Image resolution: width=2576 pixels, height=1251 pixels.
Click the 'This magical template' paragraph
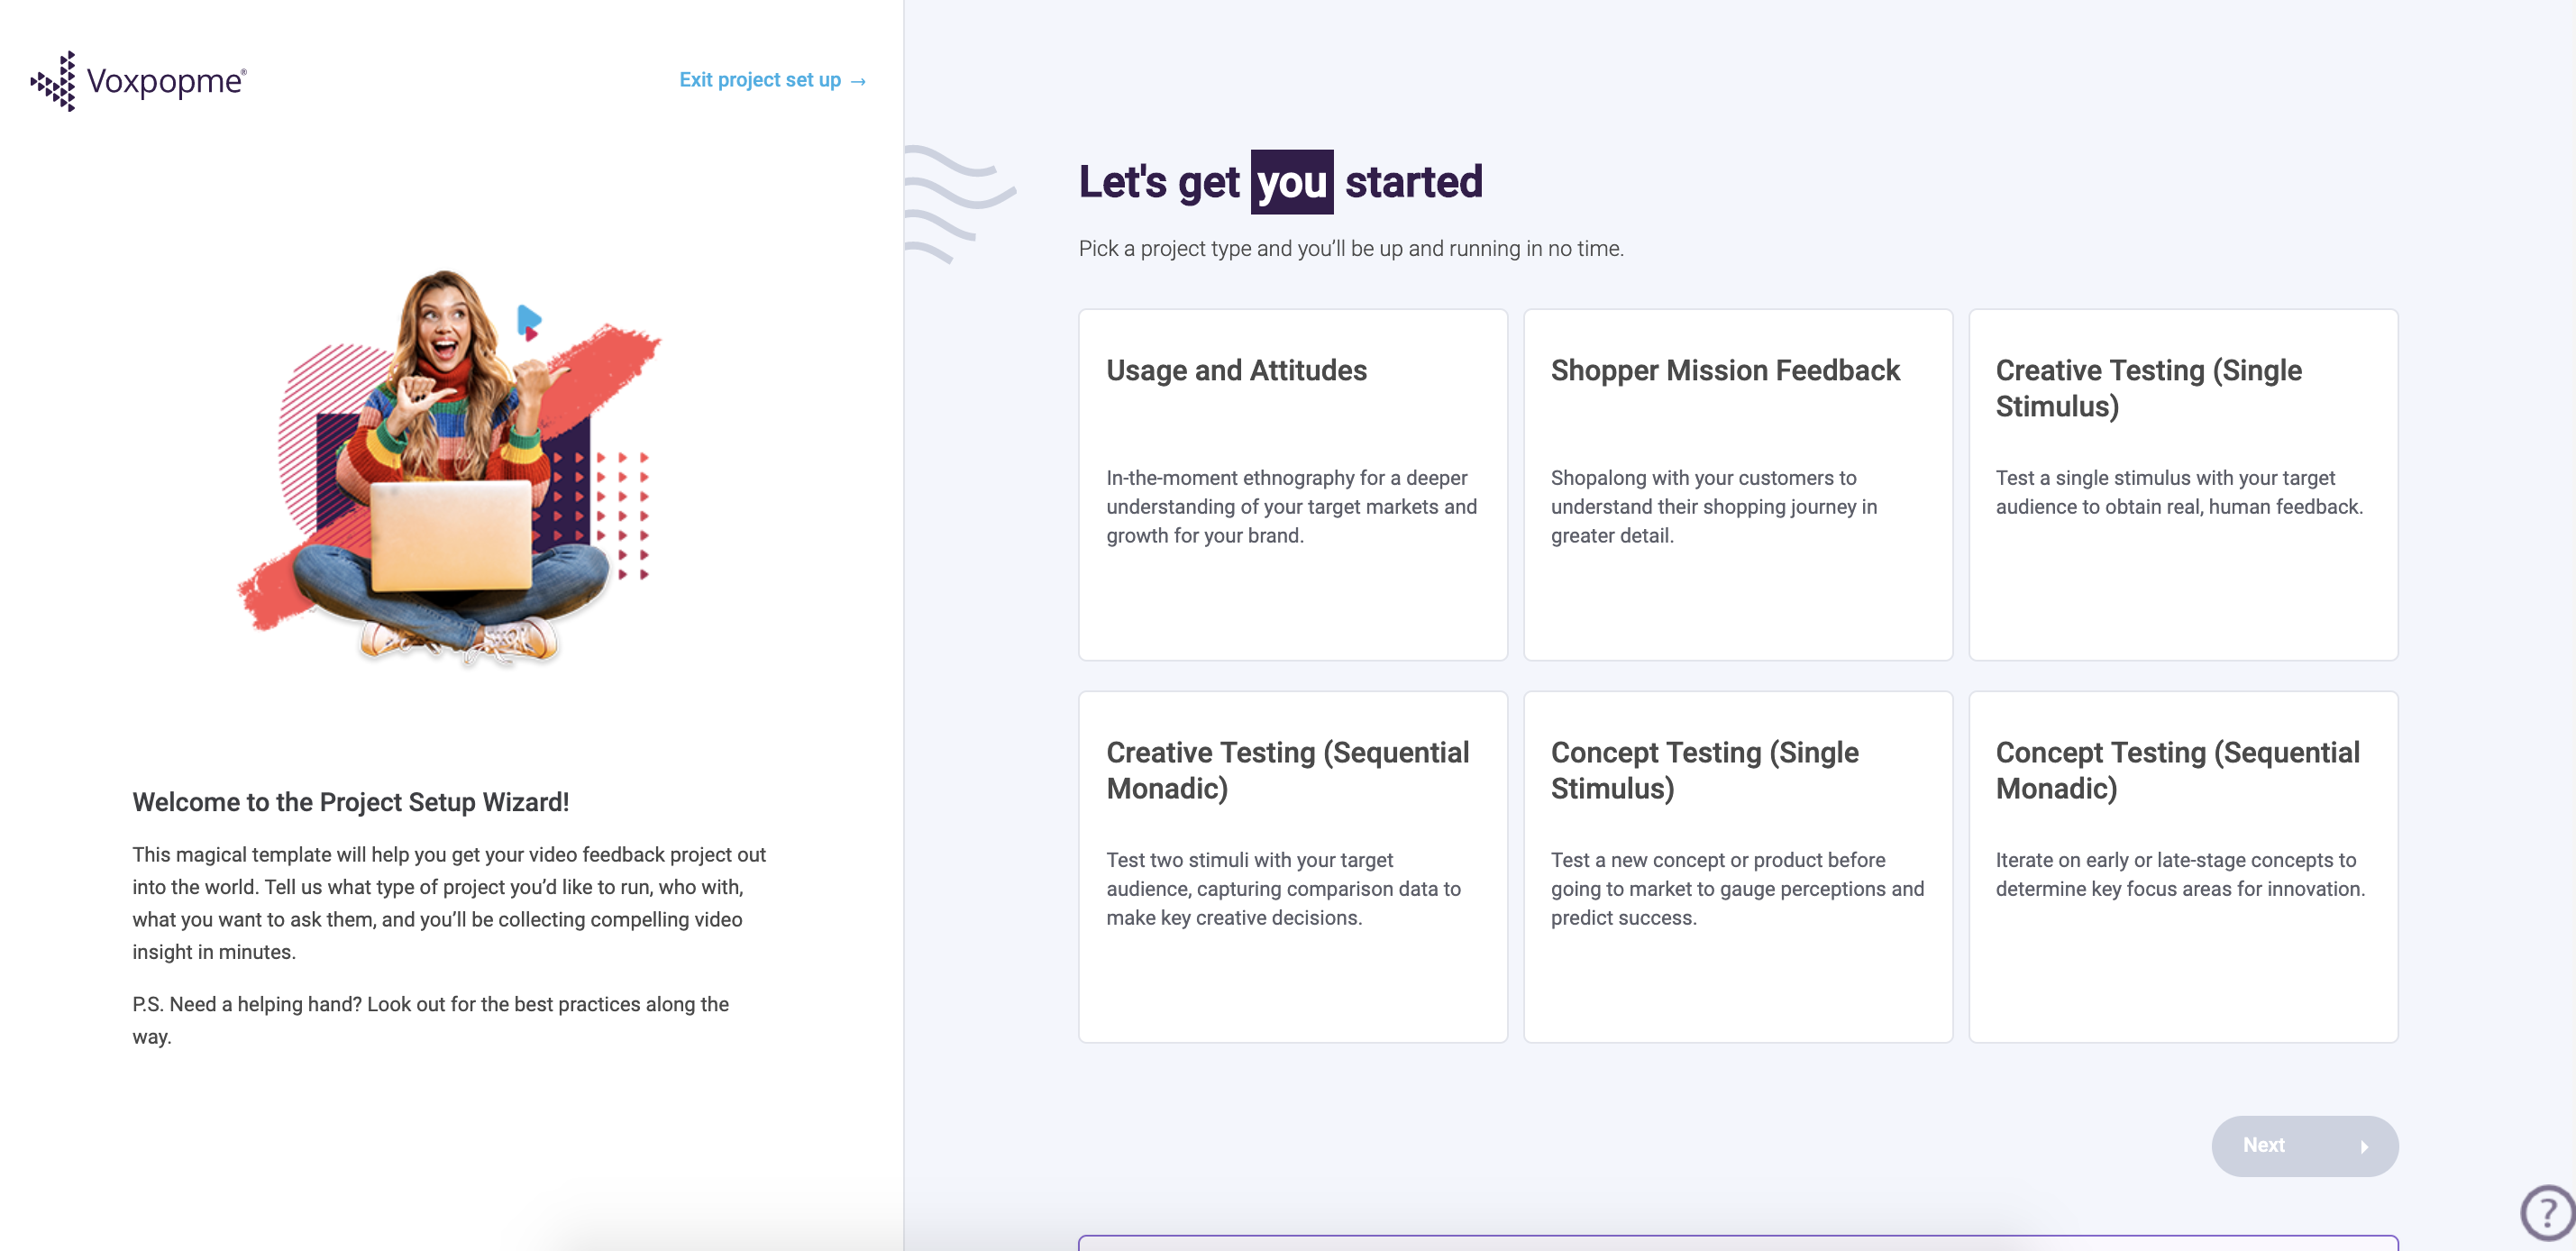point(449,903)
